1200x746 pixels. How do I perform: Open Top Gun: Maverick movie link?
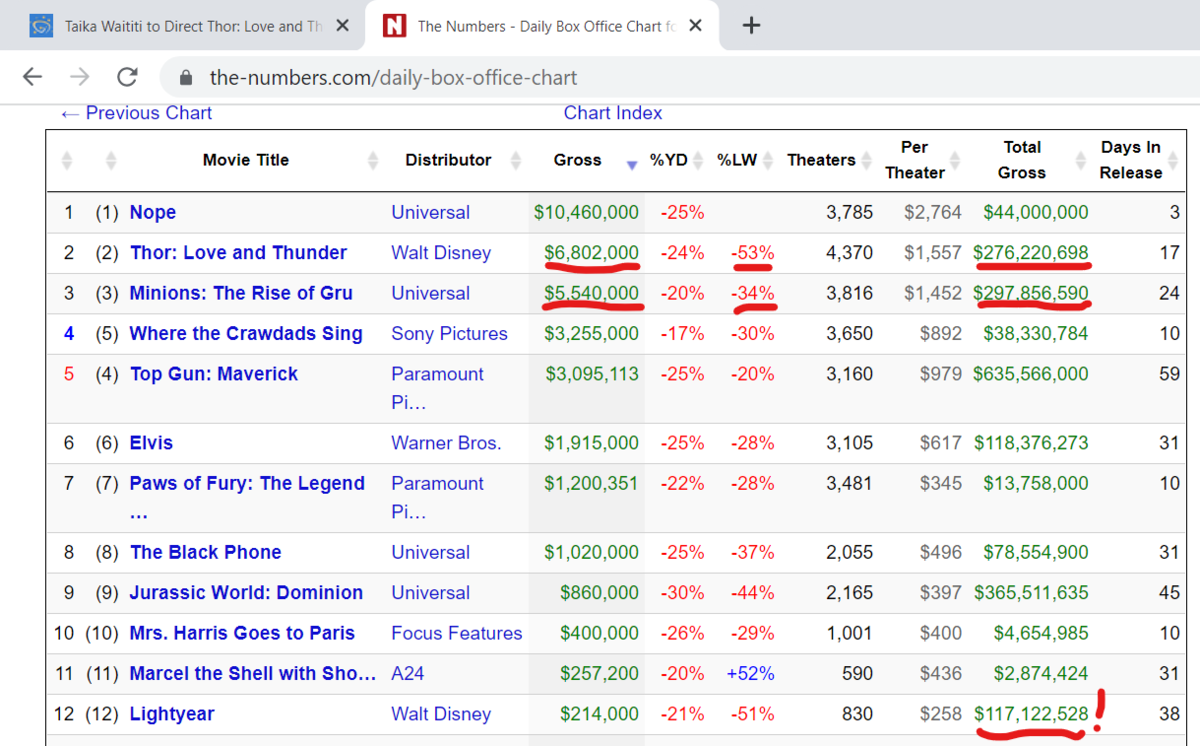tap(214, 374)
